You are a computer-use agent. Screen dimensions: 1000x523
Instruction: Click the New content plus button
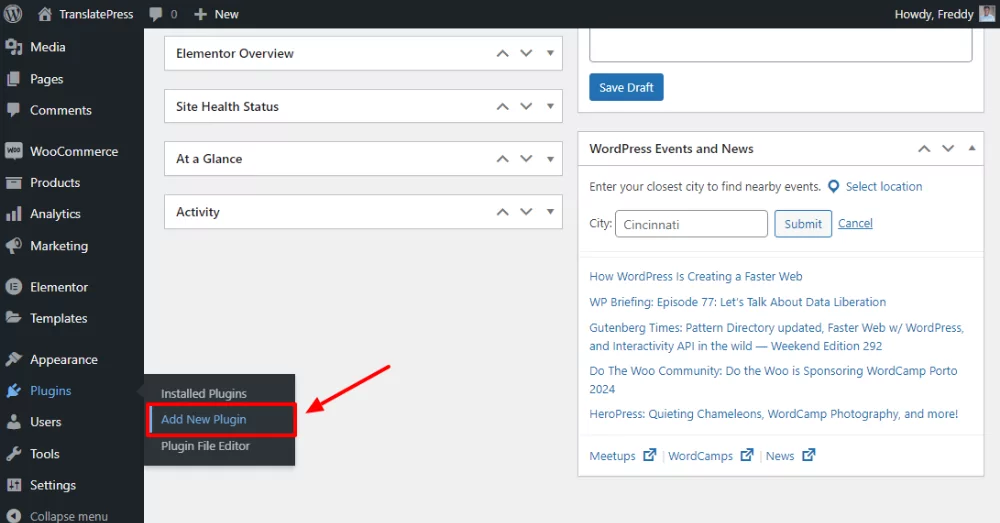pyautogui.click(x=216, y=14)
